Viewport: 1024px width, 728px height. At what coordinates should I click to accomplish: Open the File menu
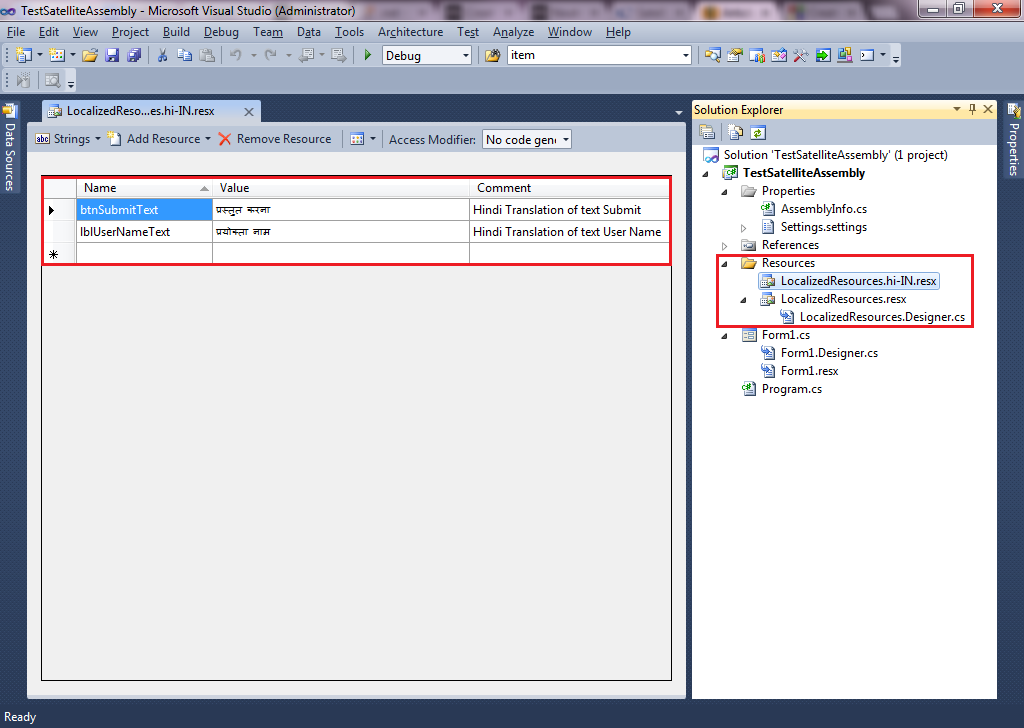click(16, 32)
